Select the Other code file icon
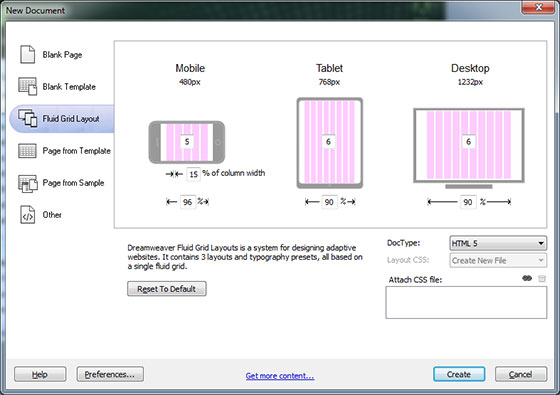This screenshot has height=395, width=560. point(28,215)
